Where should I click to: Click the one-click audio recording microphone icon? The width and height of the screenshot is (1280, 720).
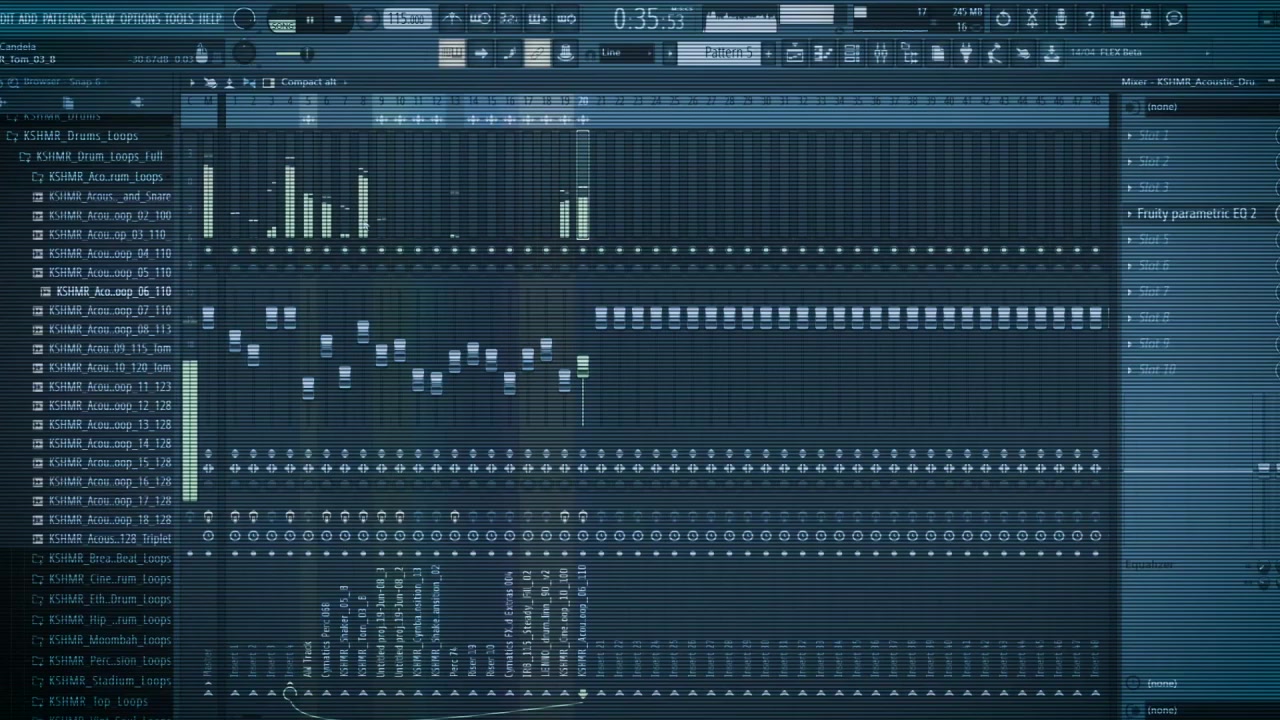1061,19
